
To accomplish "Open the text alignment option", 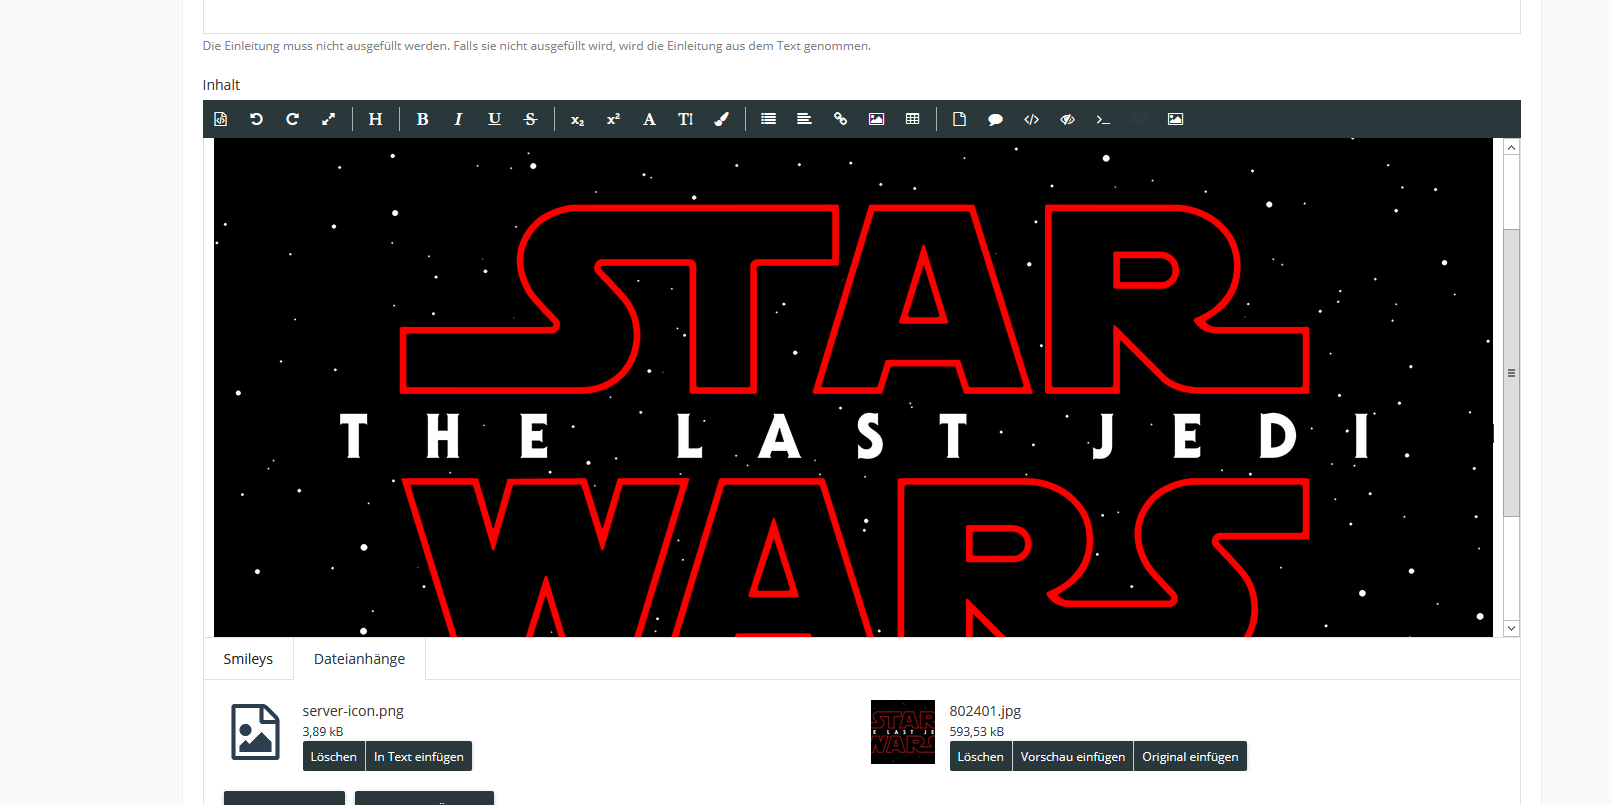I will tap(804, 119).
